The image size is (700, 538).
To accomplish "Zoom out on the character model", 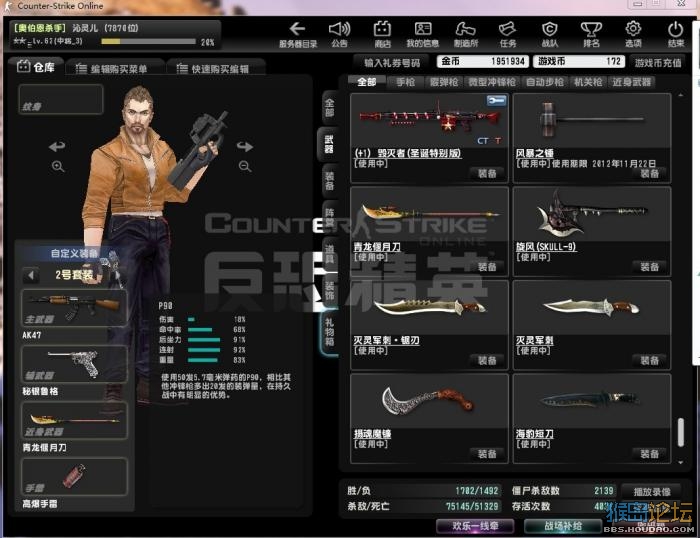I will point(245,167).
